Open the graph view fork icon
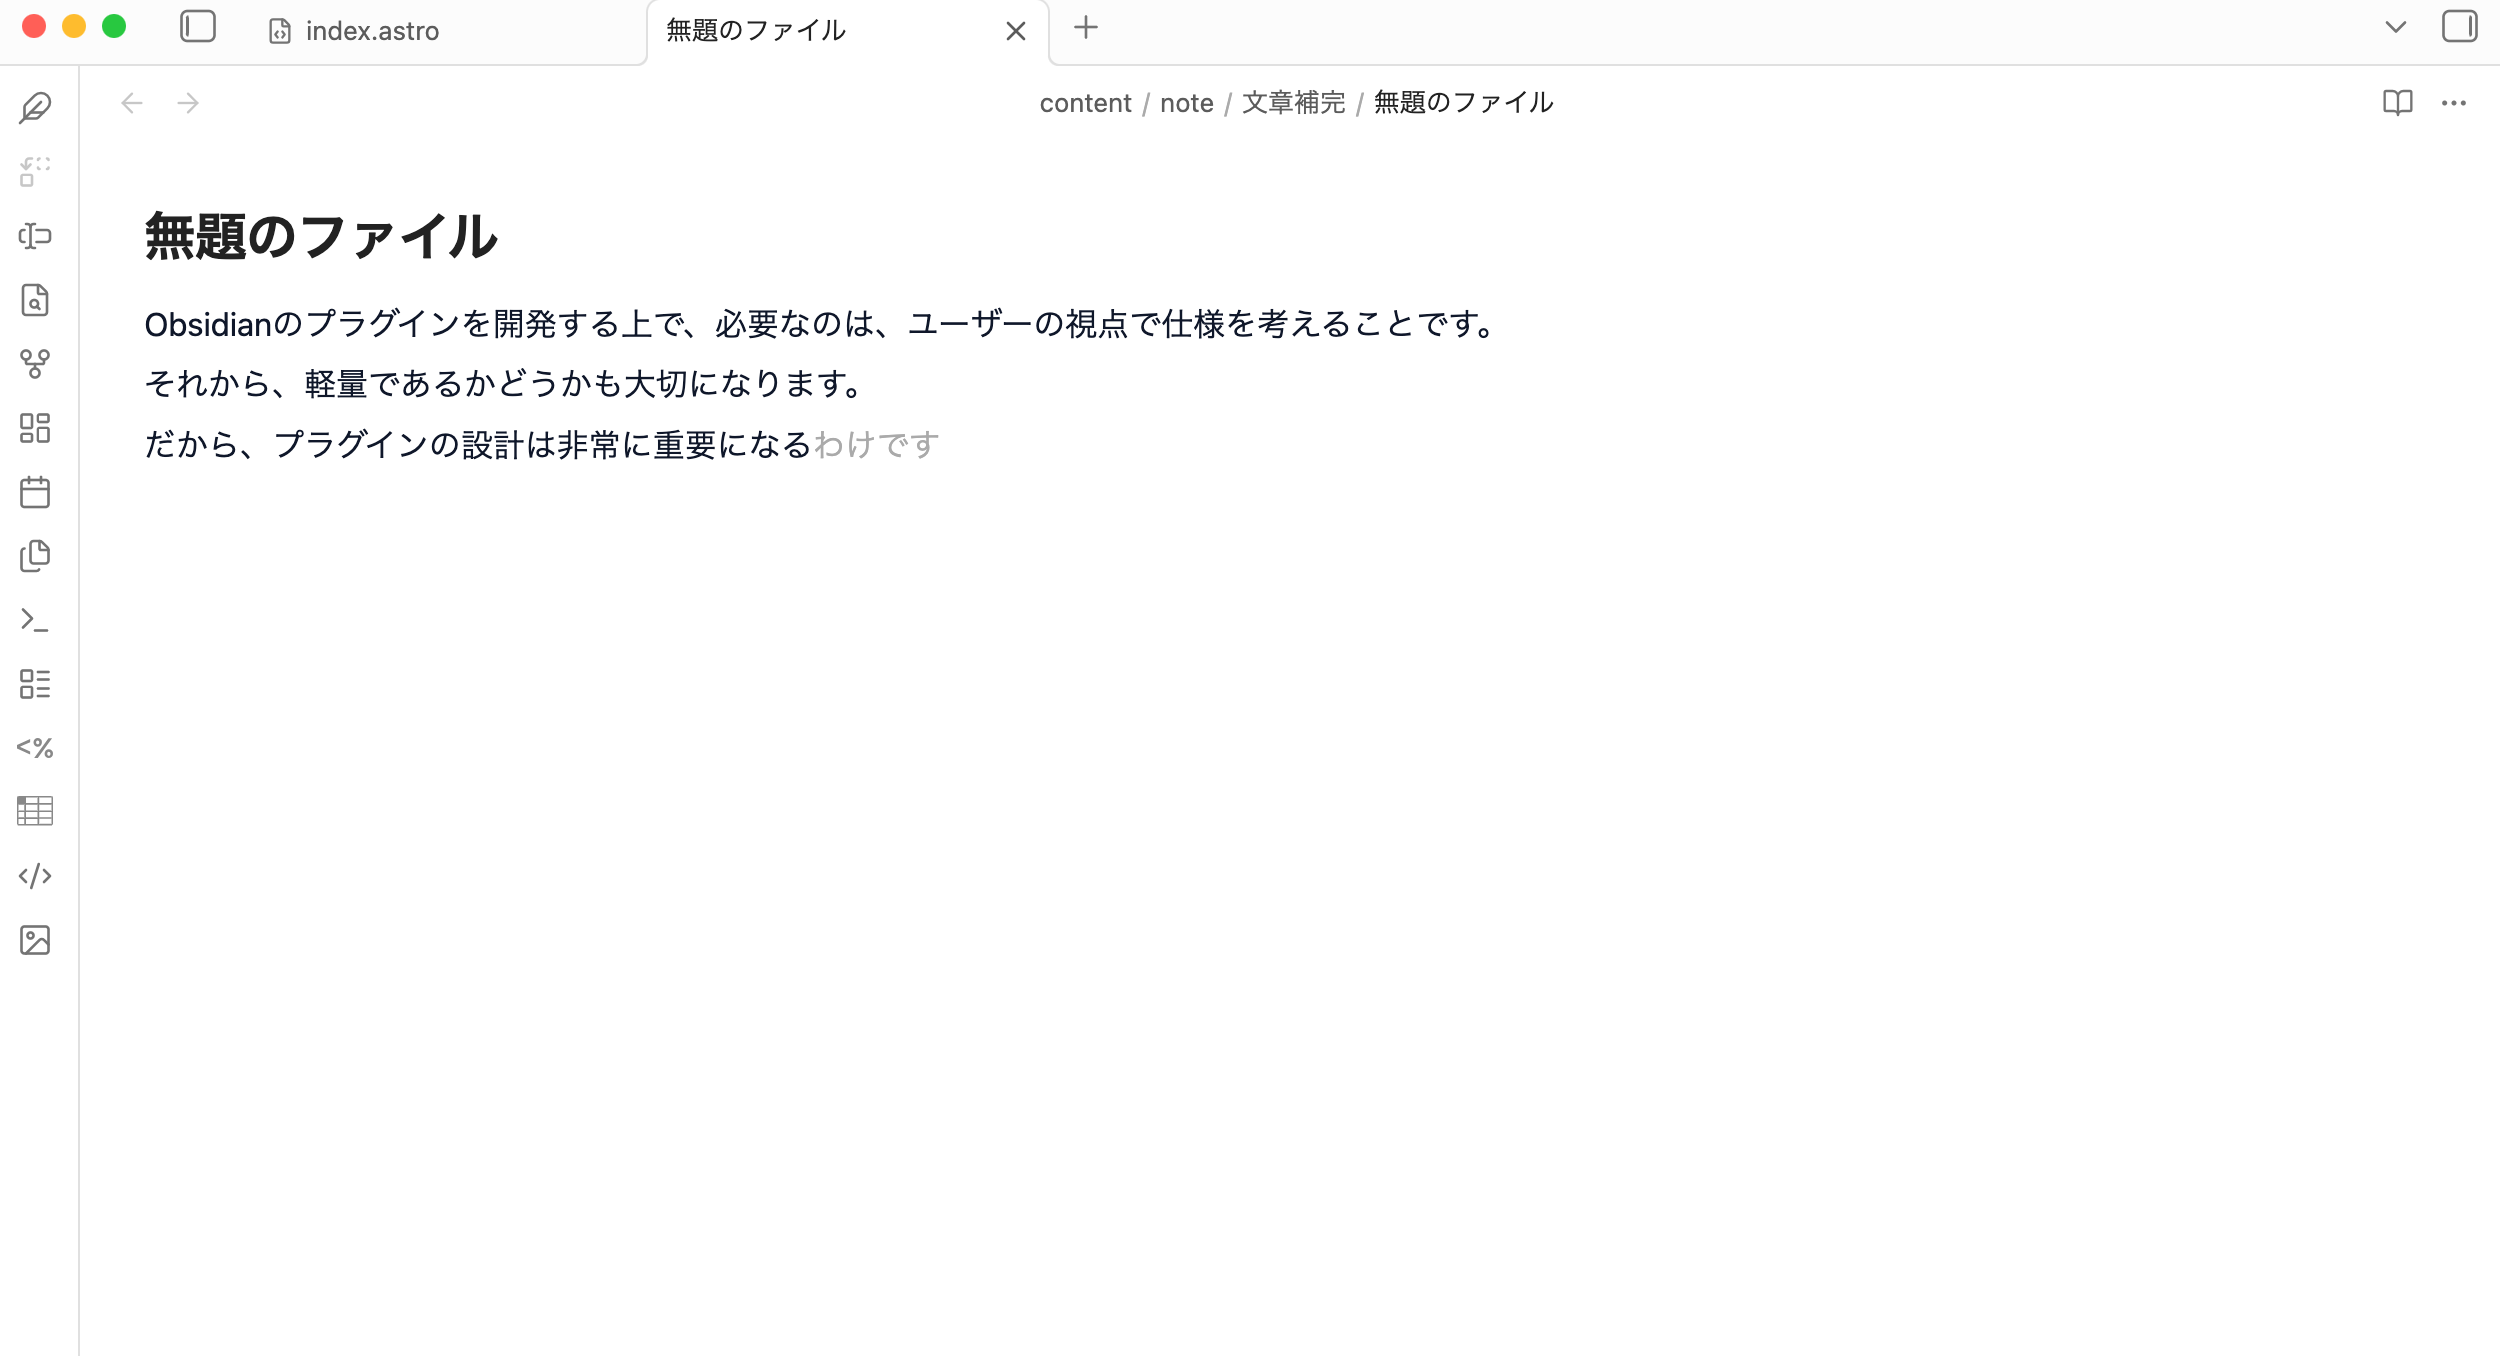The width and height of the screenshot is (2500, 1356). click(35, 364)
